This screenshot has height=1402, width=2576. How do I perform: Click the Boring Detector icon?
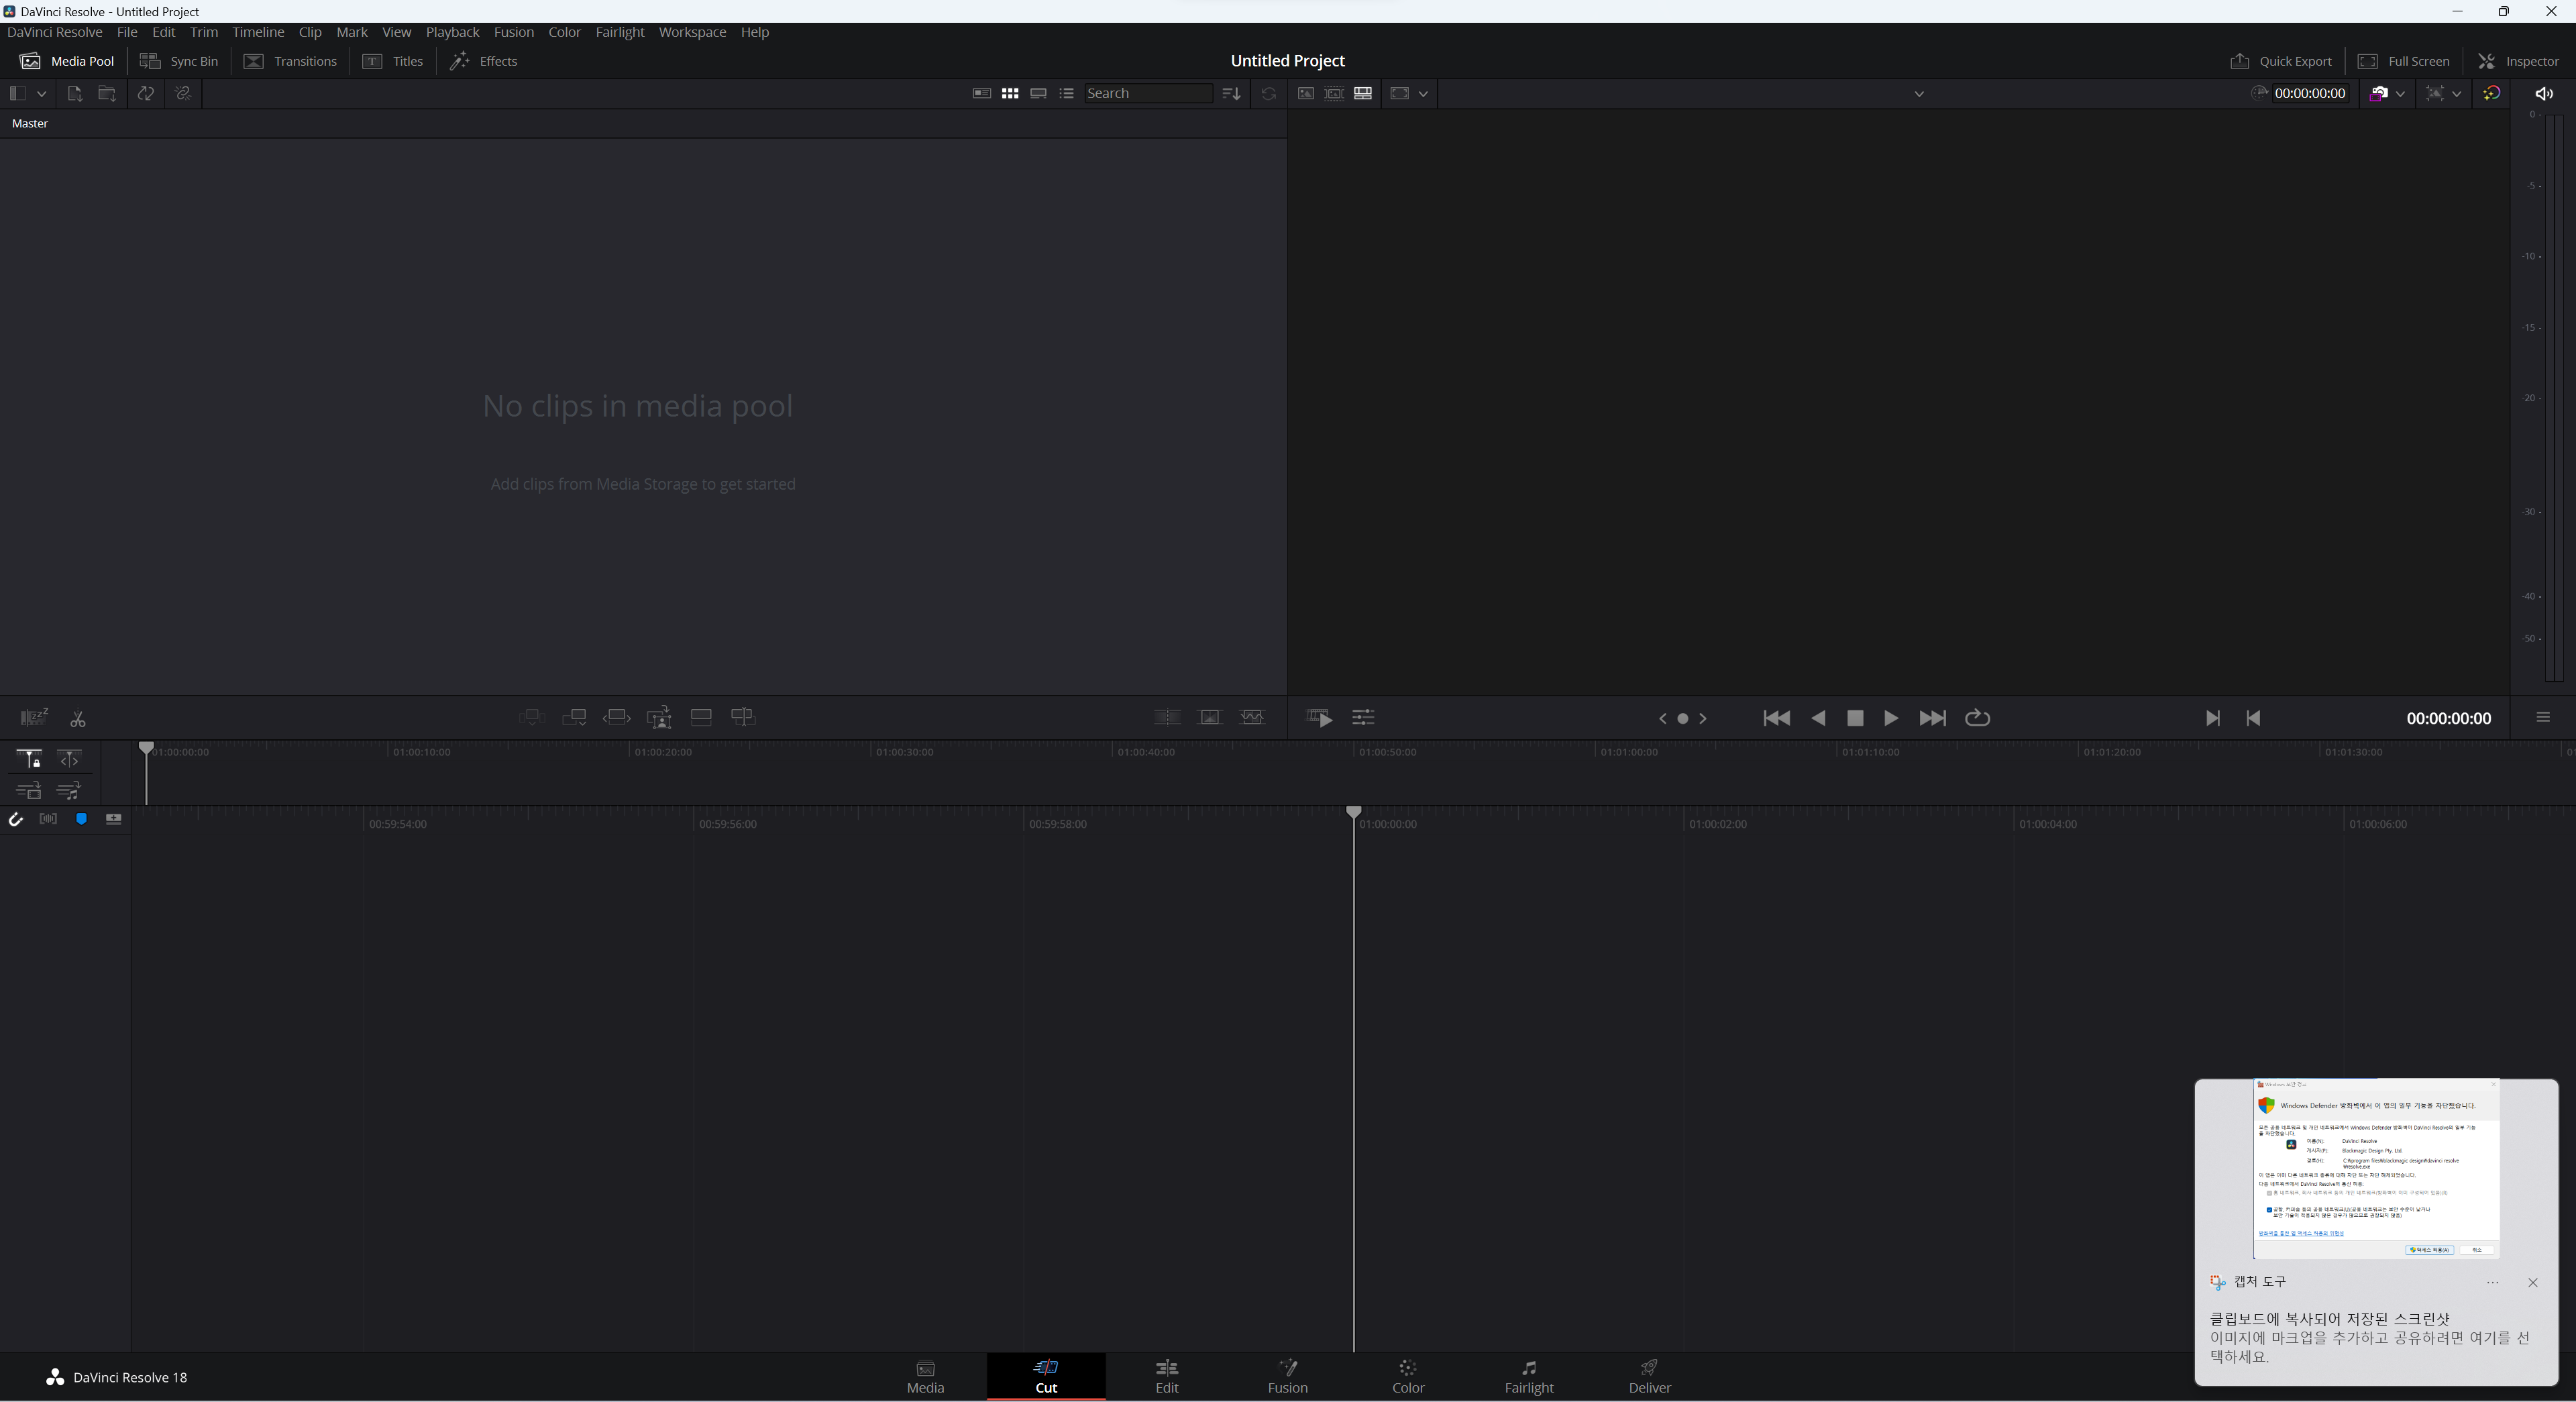click(34, 718)
